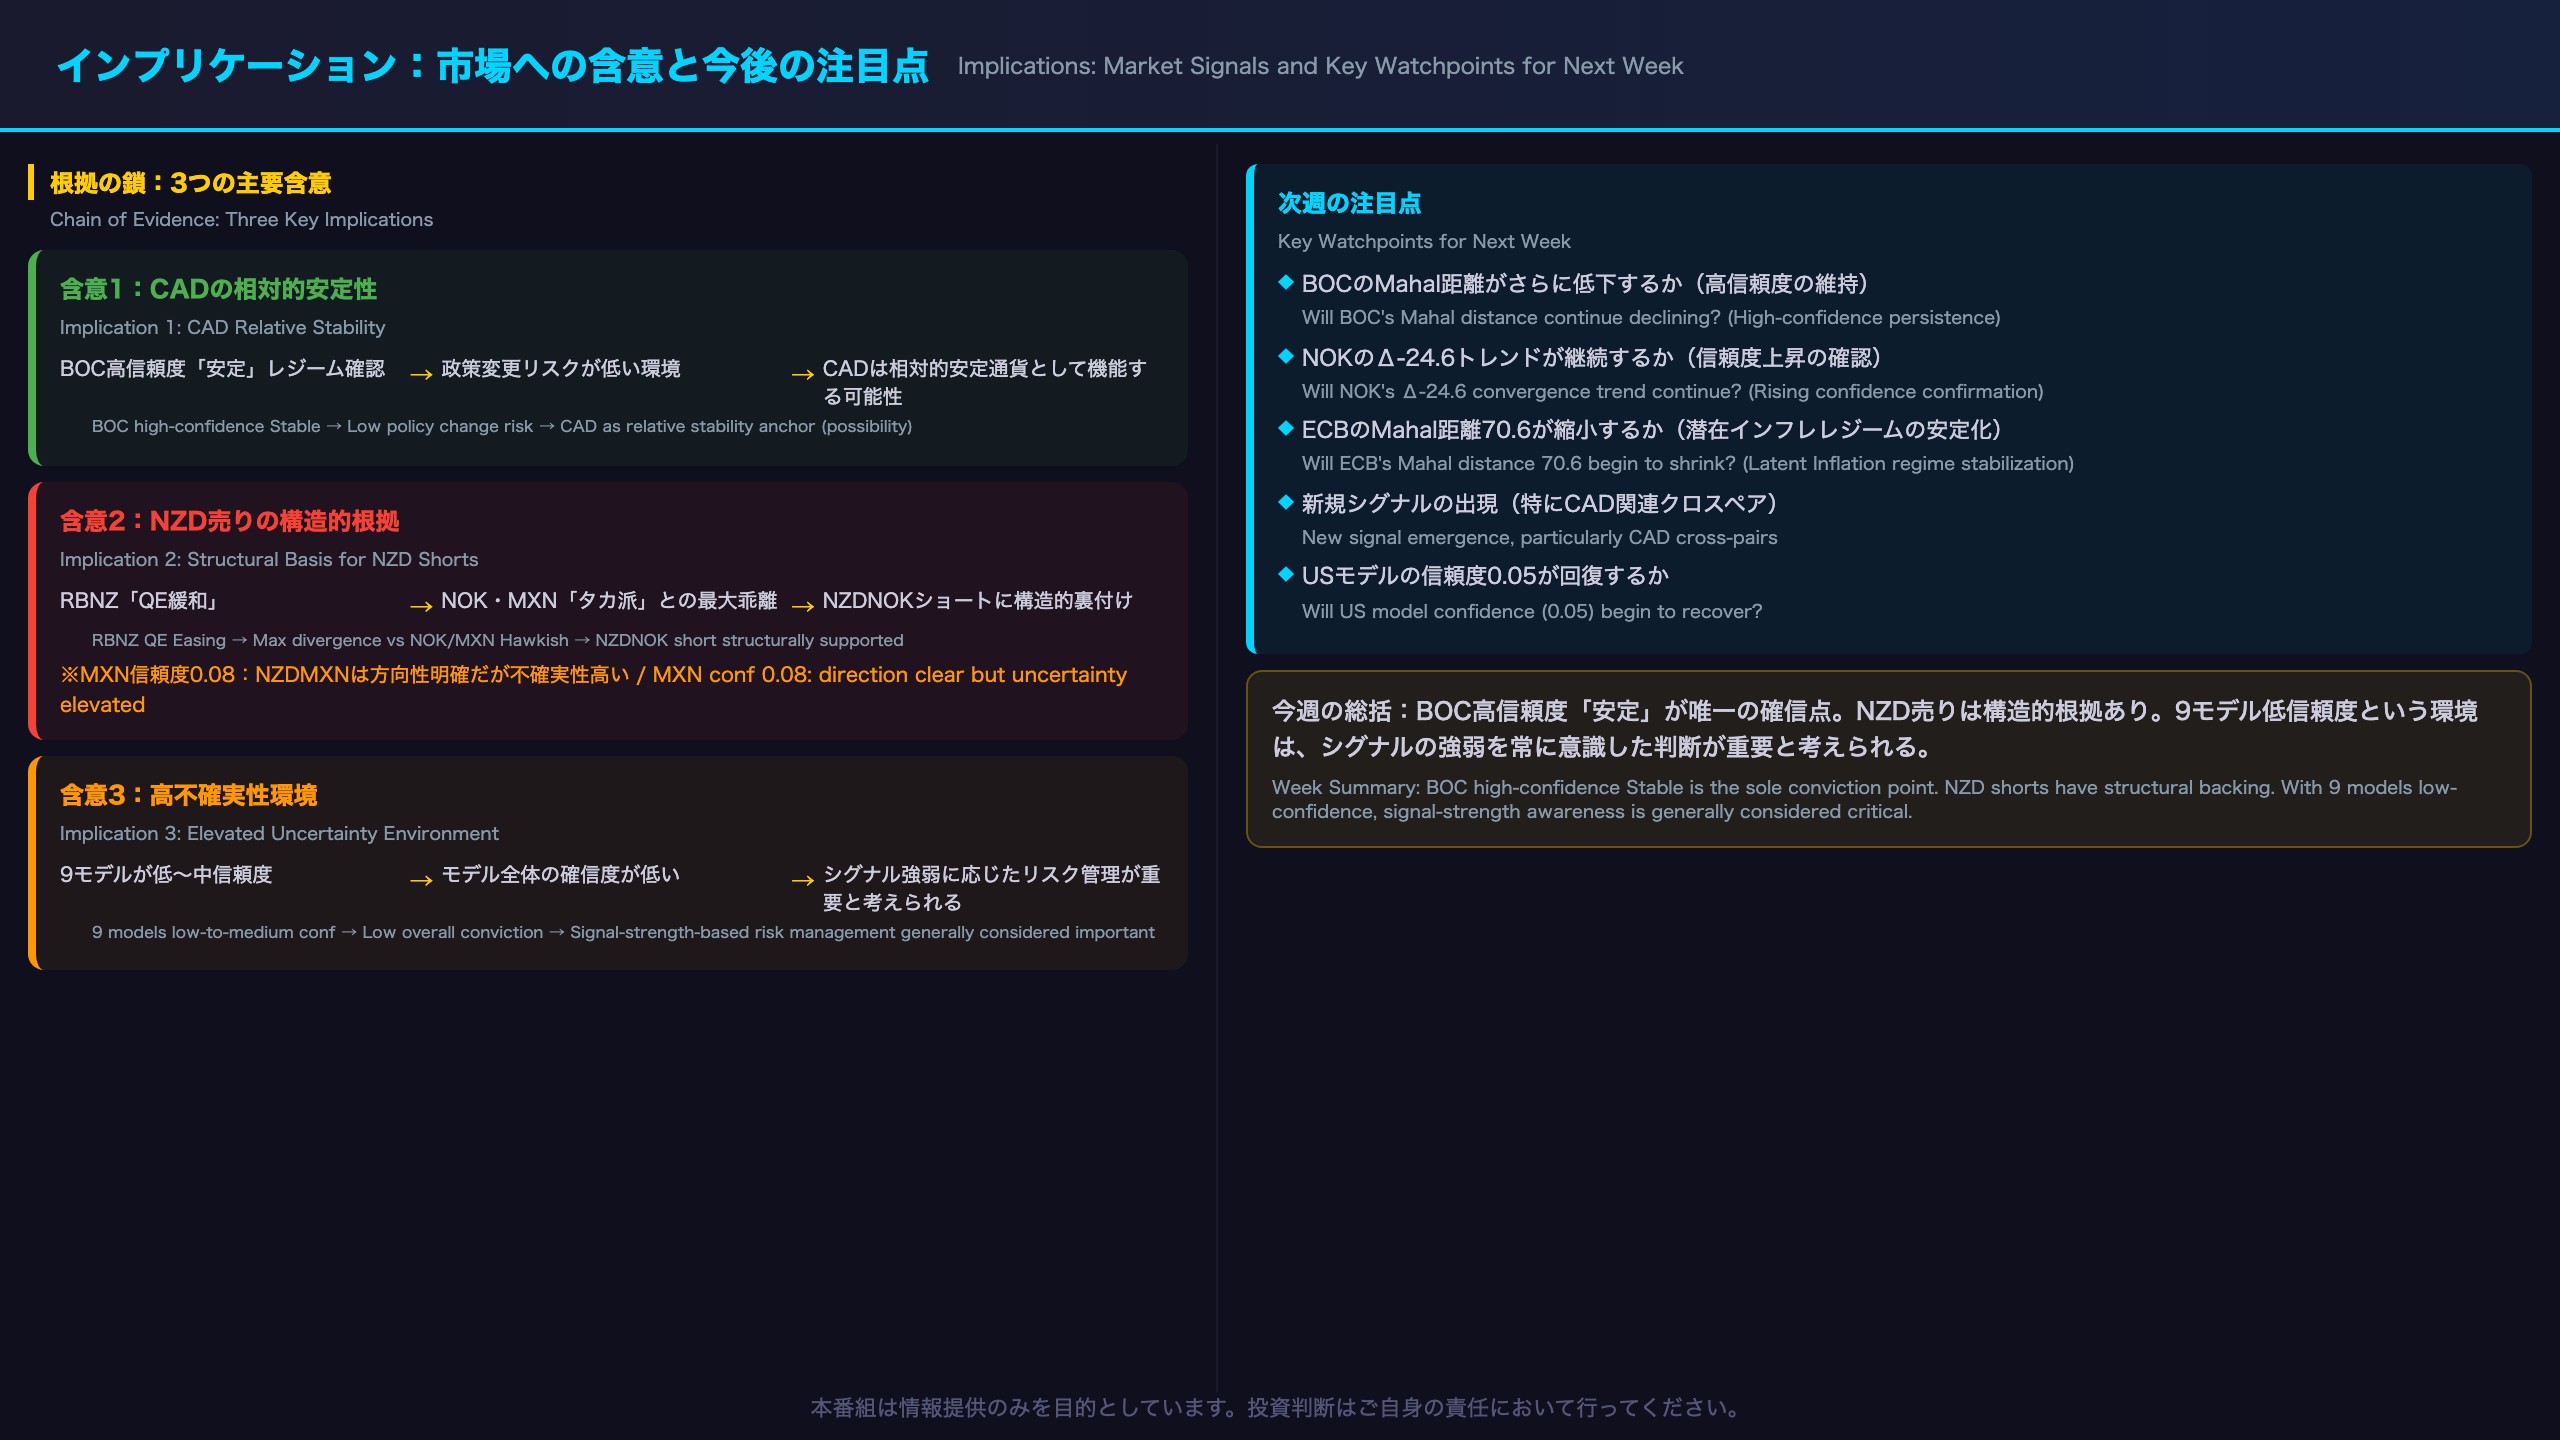This screenshot has width=2560, height=1440.
Task: Click the text CADは相対的安定通貨として機能する可能性
Action: click(x=984, y=382)
